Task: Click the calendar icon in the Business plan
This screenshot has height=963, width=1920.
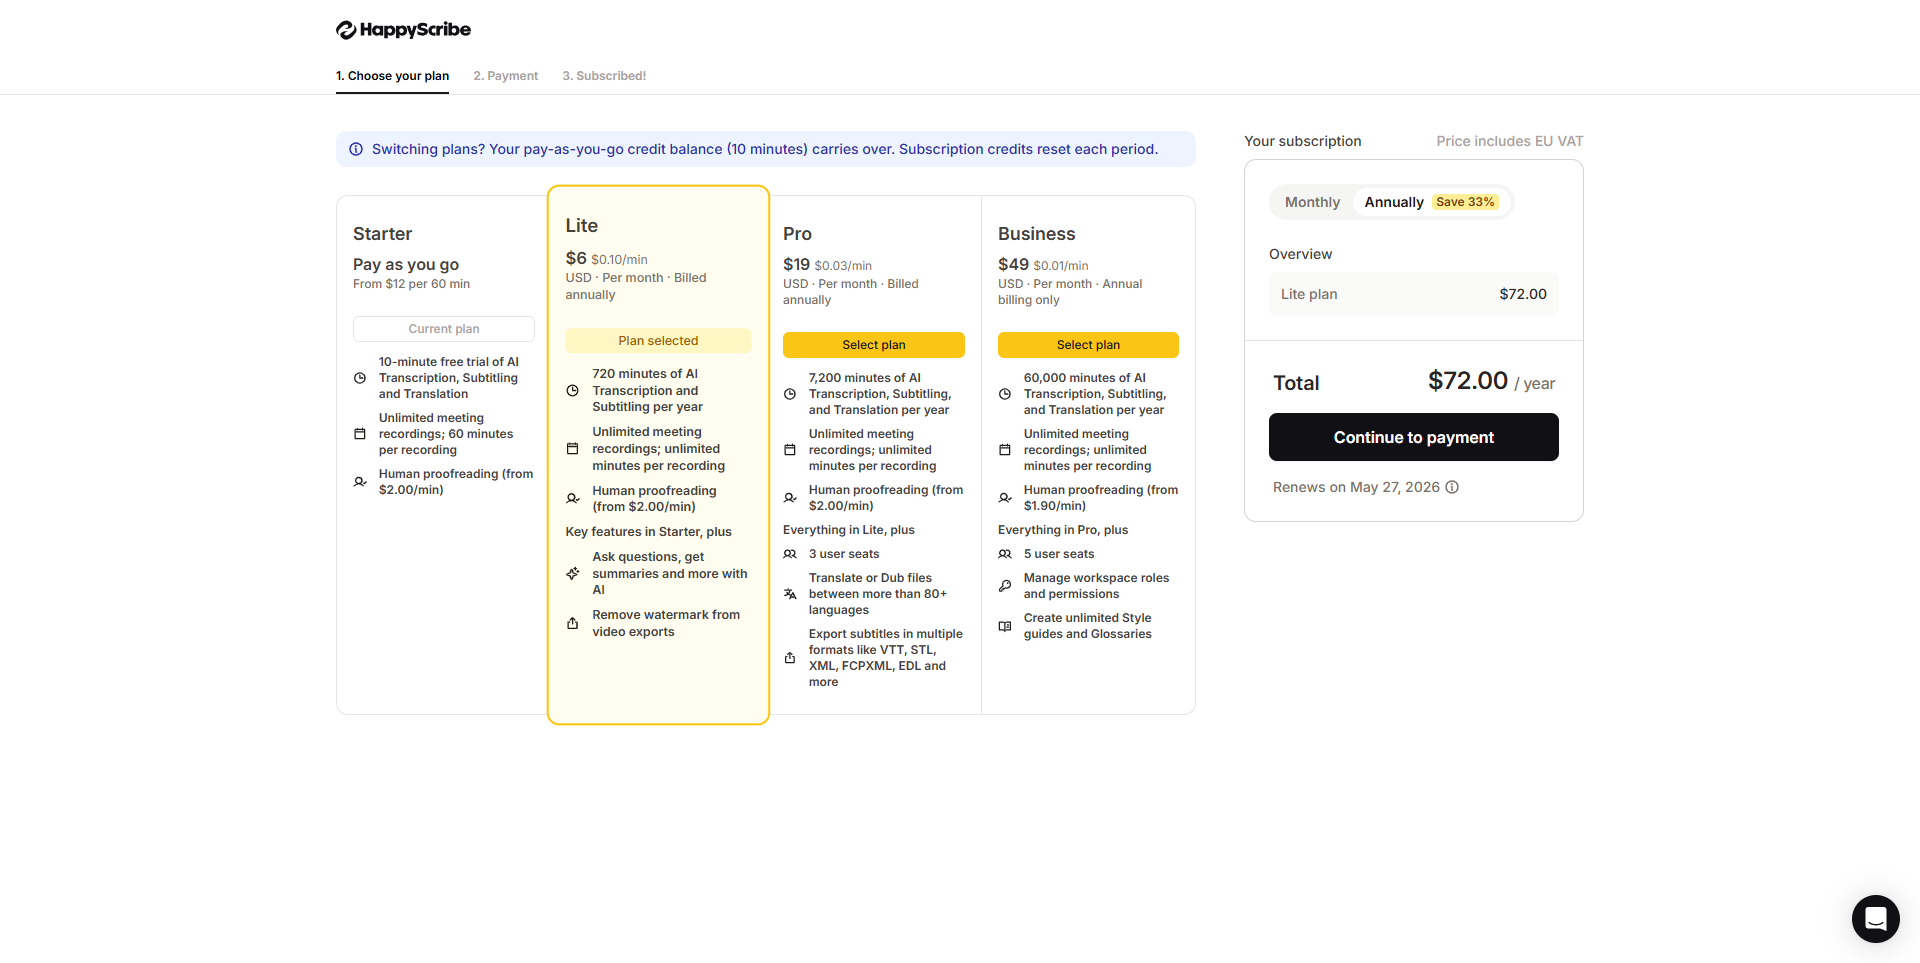Action: [1005, 450]
